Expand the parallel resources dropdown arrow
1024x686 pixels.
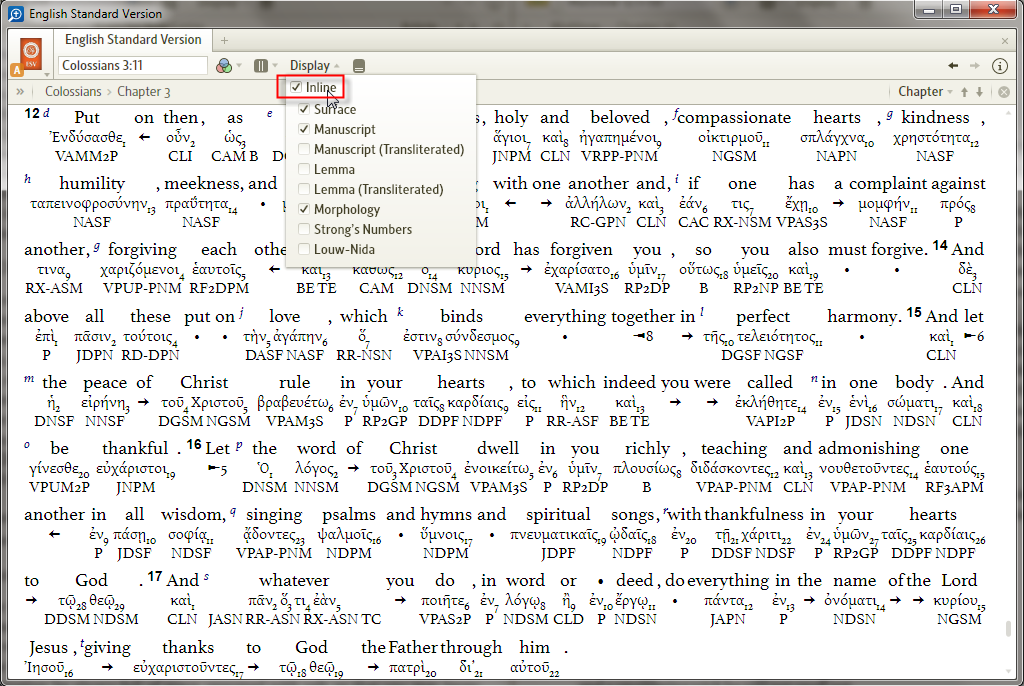[x=275, y=66]
